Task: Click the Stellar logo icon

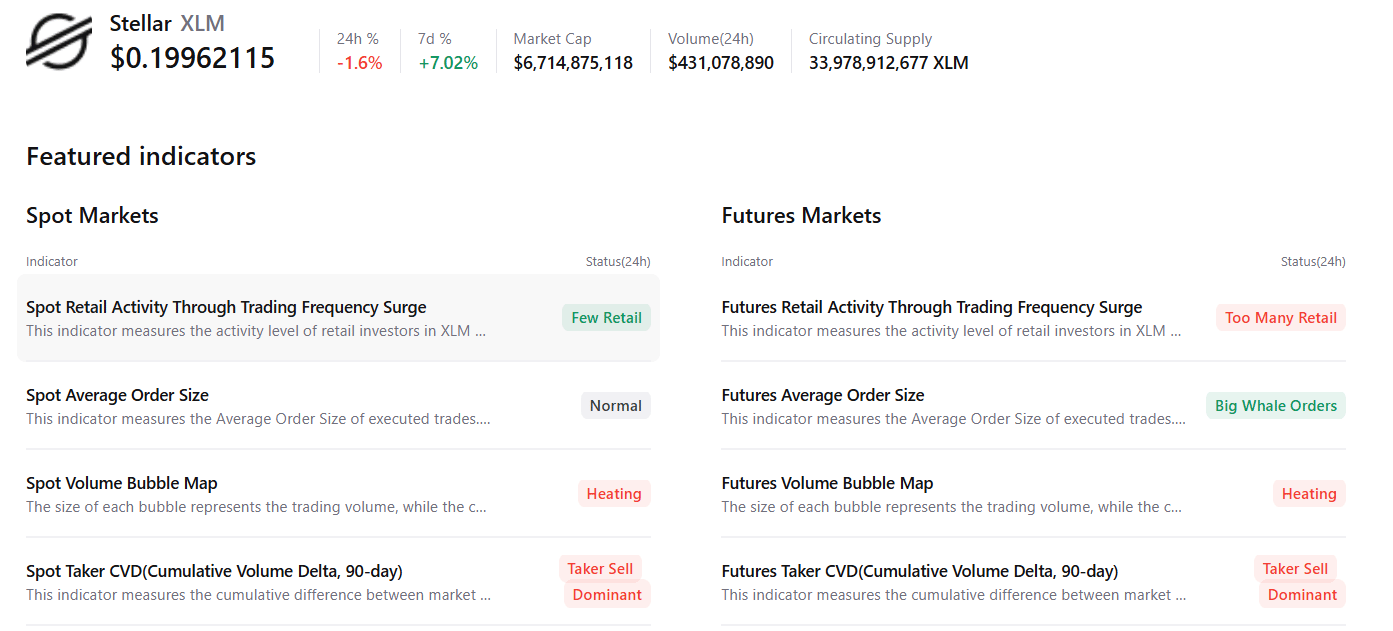Action: (59, 41)
